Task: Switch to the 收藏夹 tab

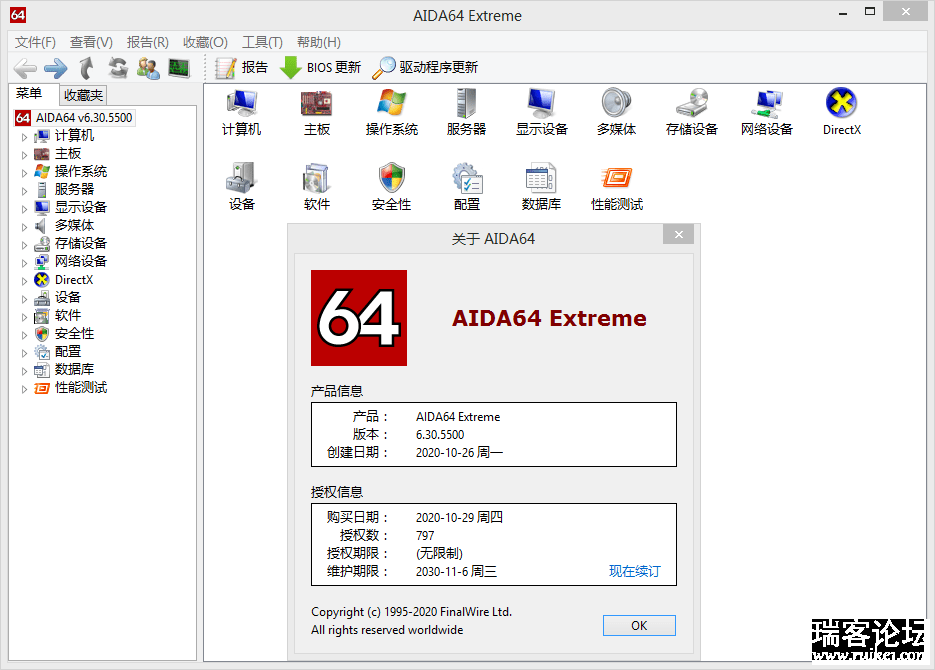Action: tap(83, 95)
